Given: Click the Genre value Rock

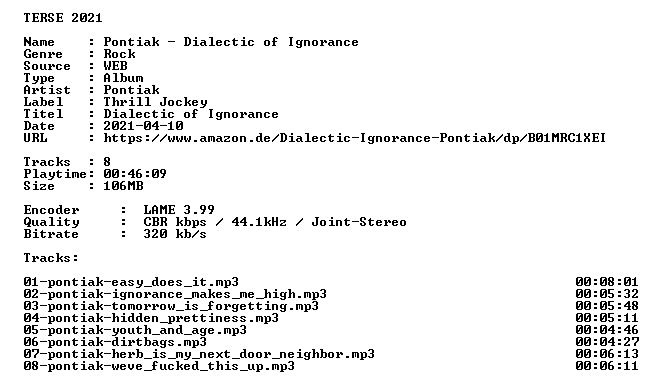Looking at the screenshot, I should (x=119, y=54).
